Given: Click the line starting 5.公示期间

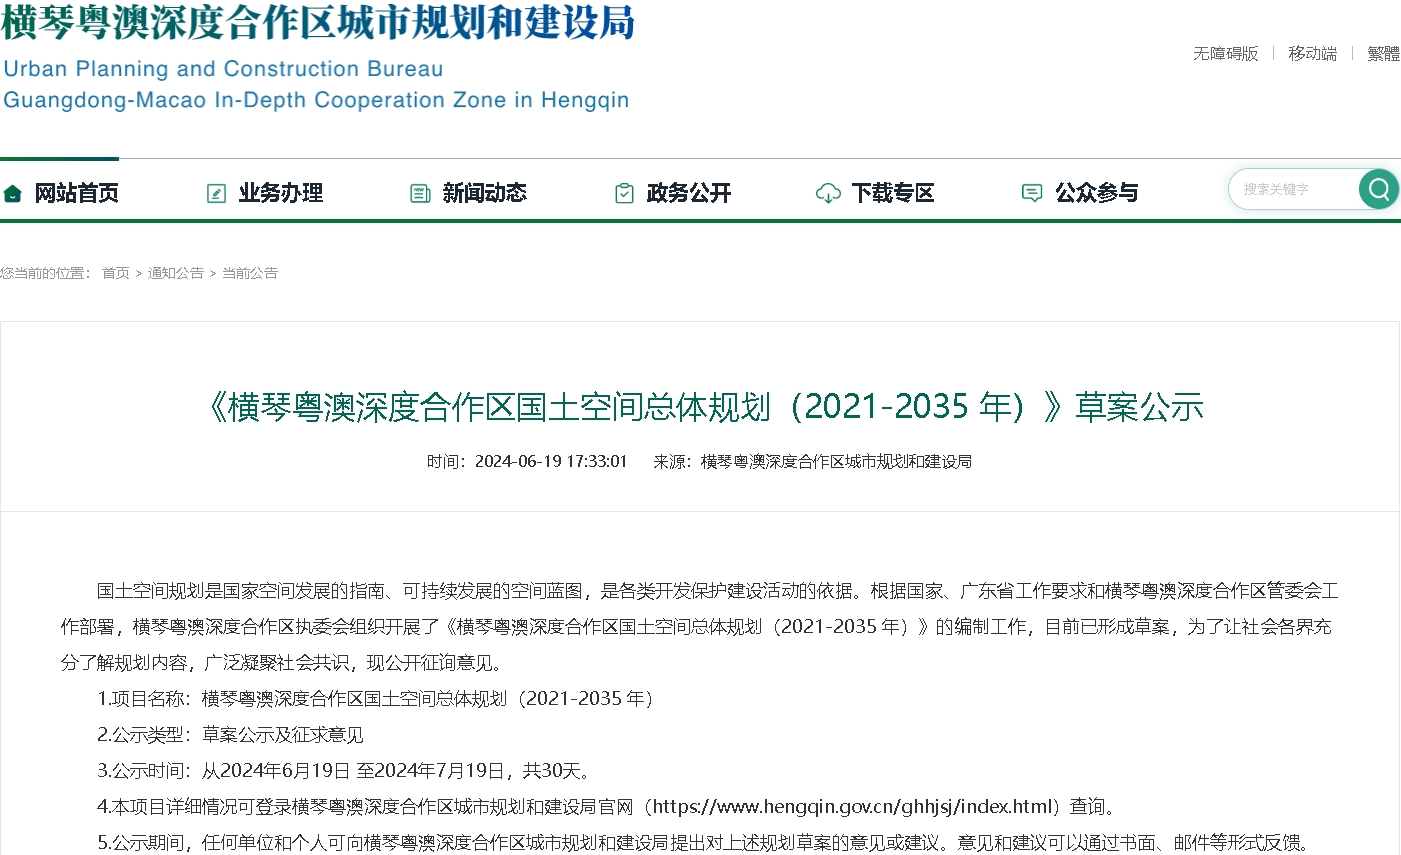Looking at the screenshot, I should 703,843.
